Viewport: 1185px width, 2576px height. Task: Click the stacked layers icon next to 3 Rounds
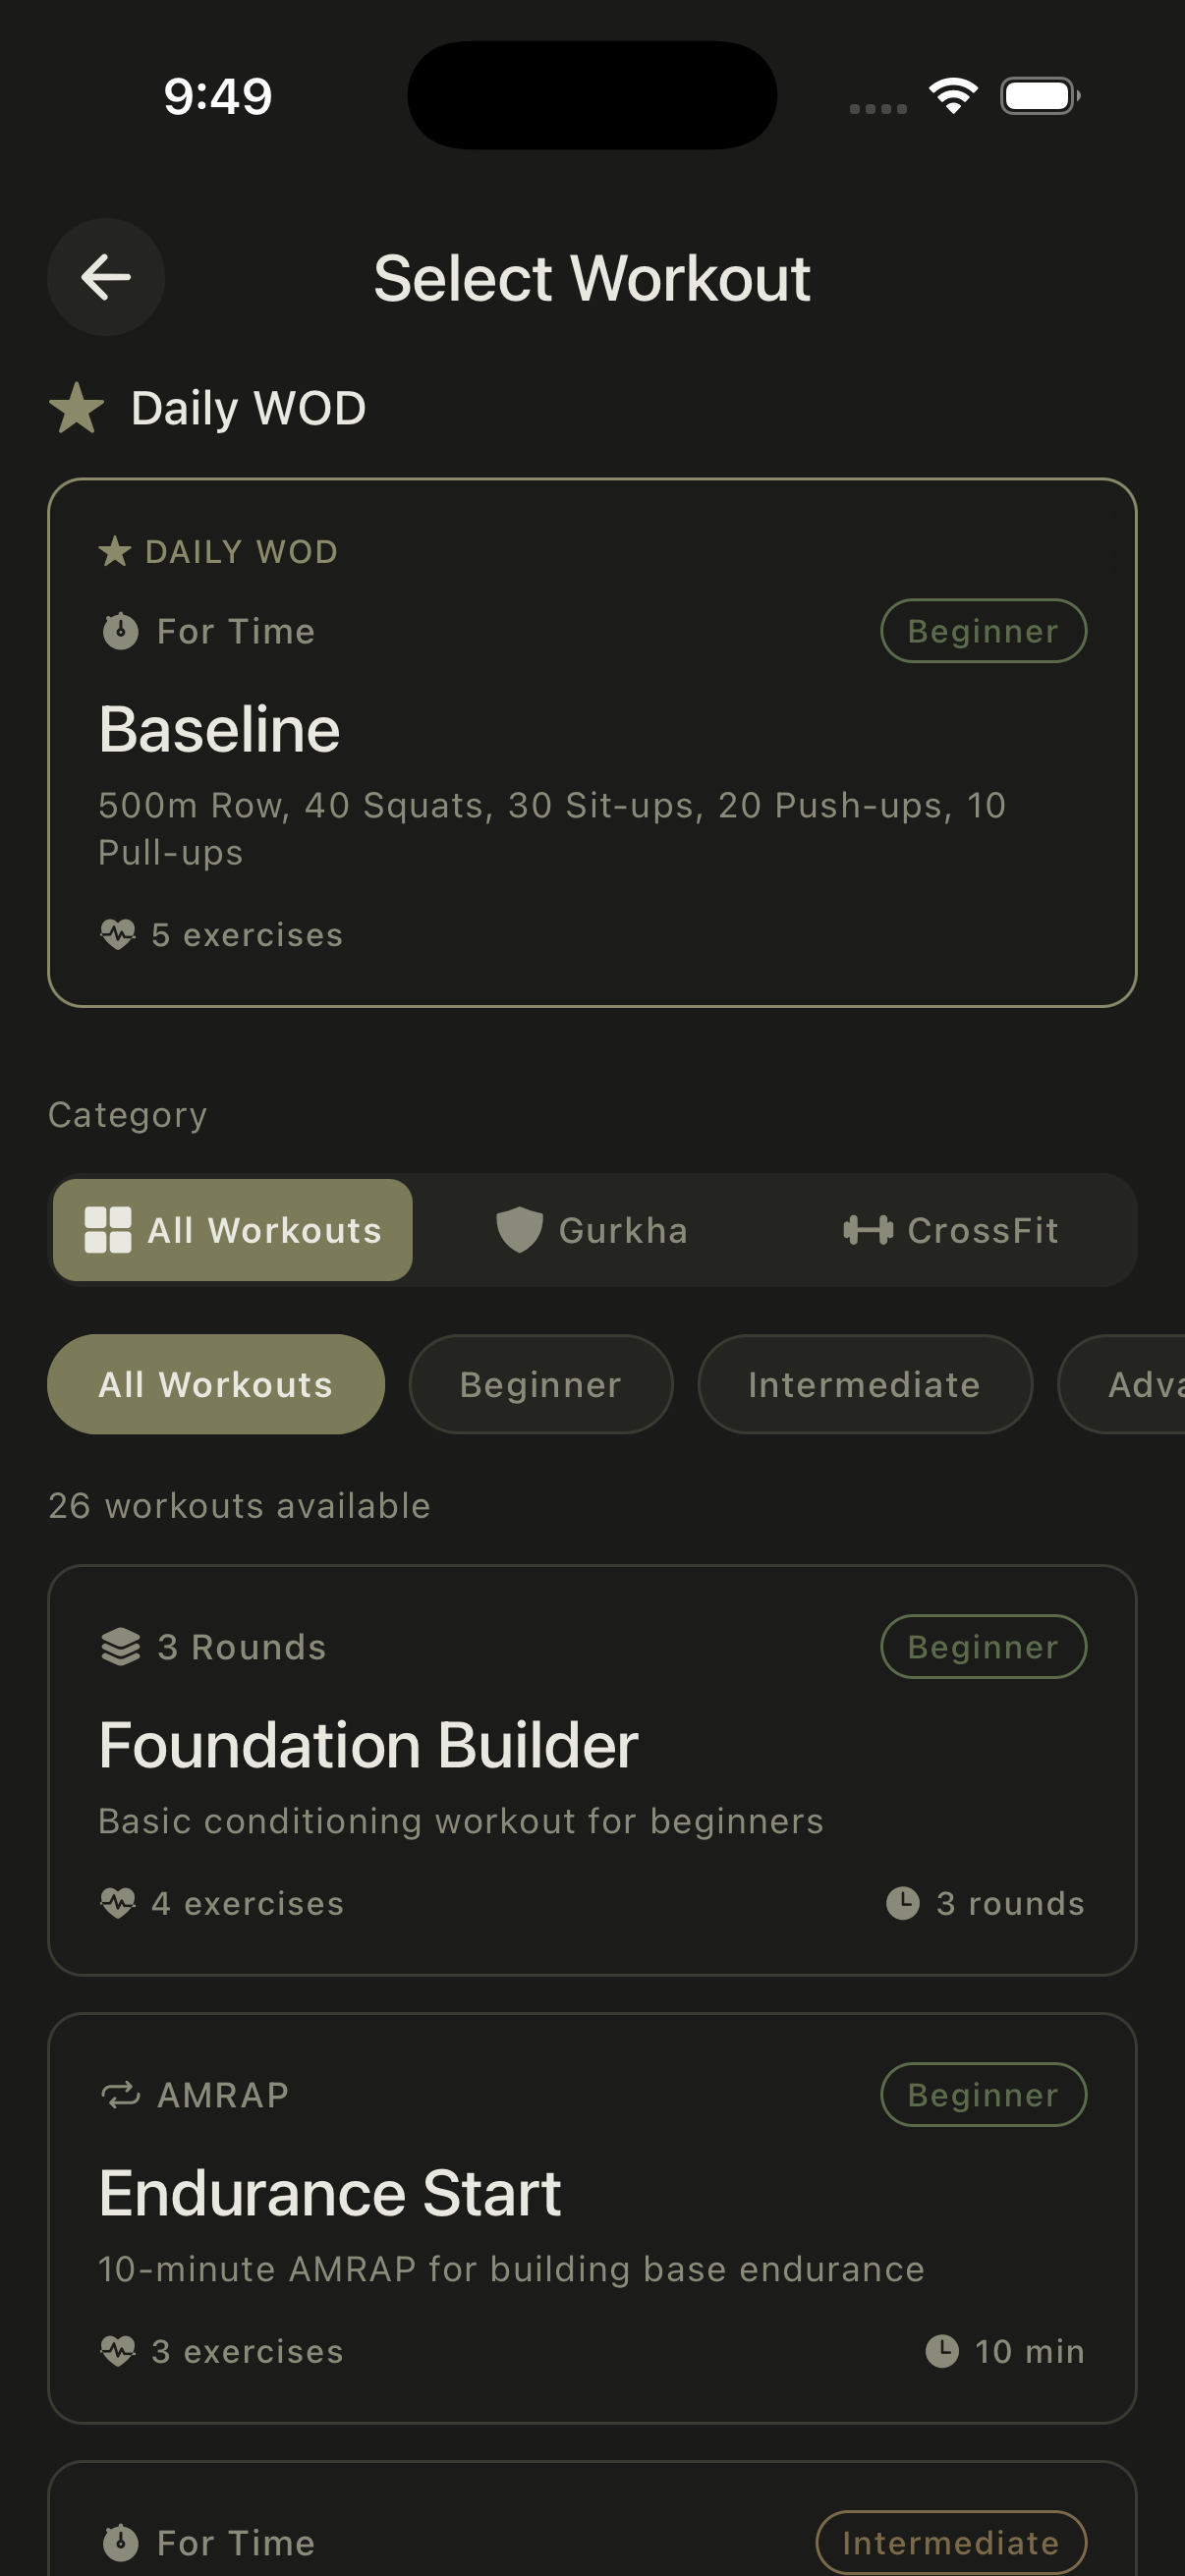121,1645
